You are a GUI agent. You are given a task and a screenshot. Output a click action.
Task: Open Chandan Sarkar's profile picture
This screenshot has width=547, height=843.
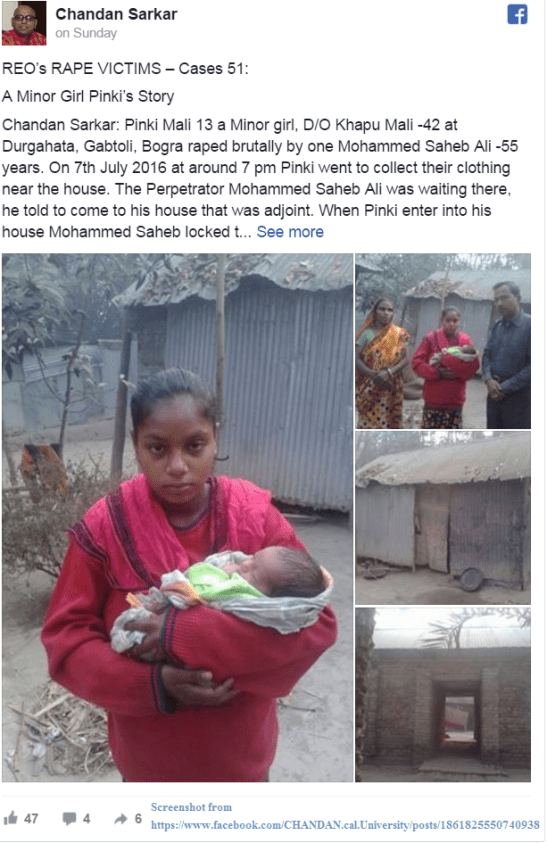24,23
